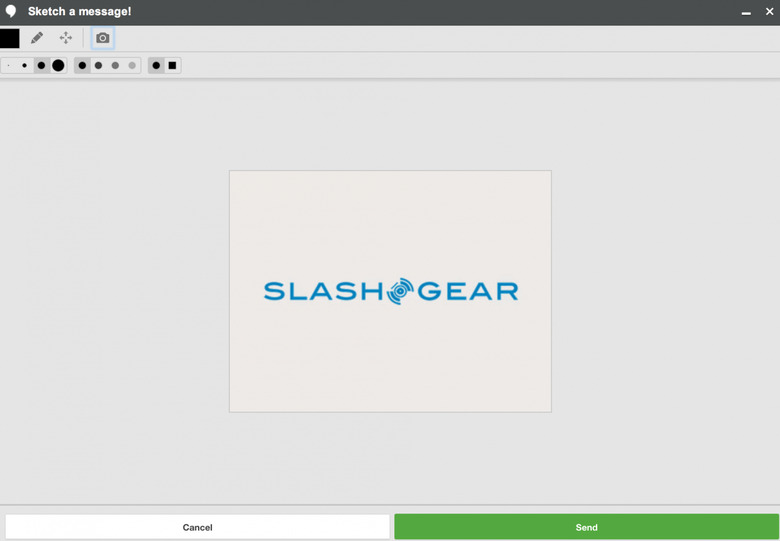The height and width of the screenshot is (541, 780).
Task: Close the Sketch a message window
Action: click(x=769, y=11)
